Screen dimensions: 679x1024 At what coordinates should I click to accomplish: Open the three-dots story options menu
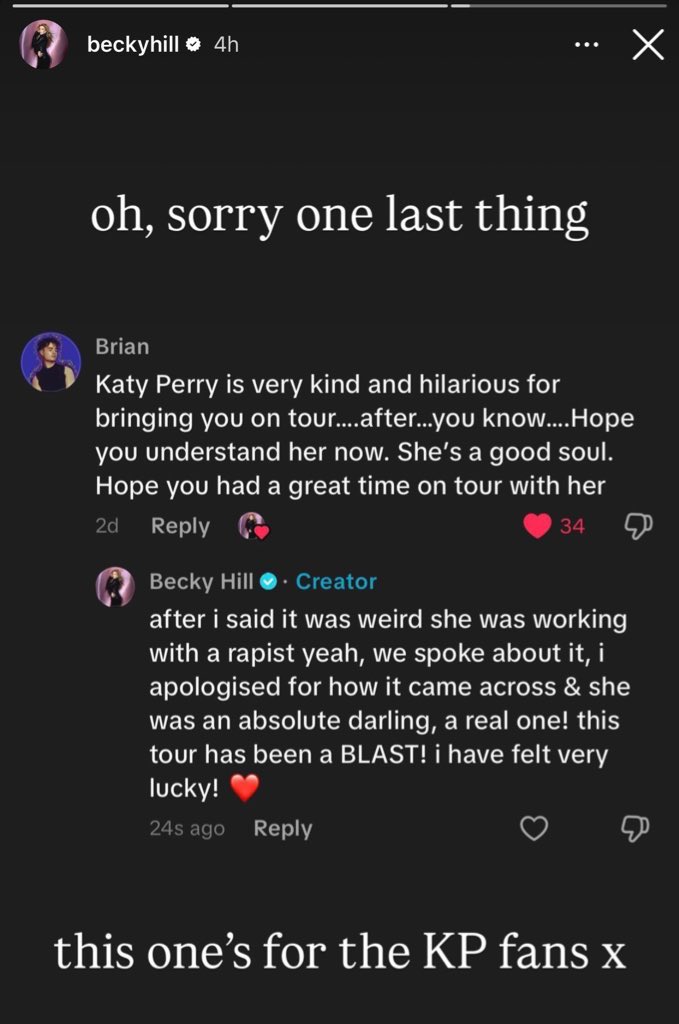click(x=587, y=45)
